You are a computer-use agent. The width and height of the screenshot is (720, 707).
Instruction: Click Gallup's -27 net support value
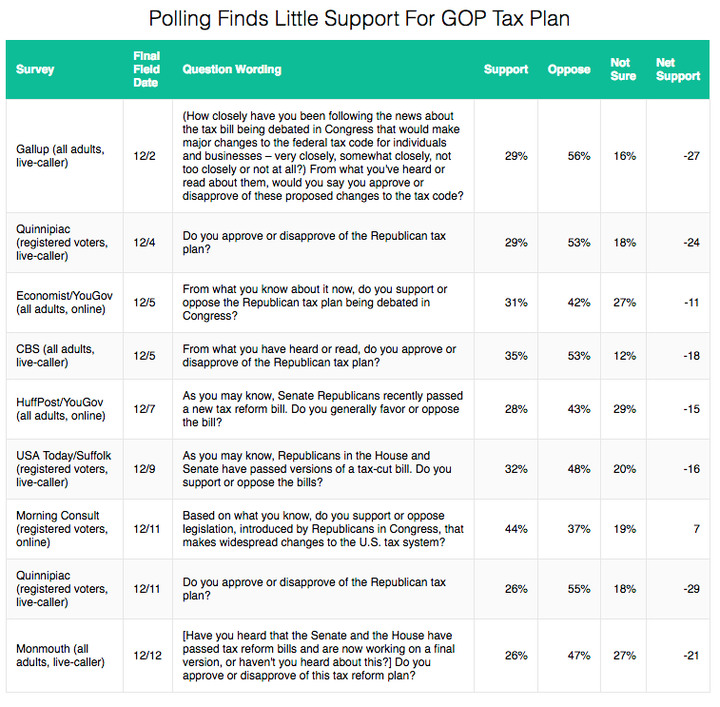691,156
